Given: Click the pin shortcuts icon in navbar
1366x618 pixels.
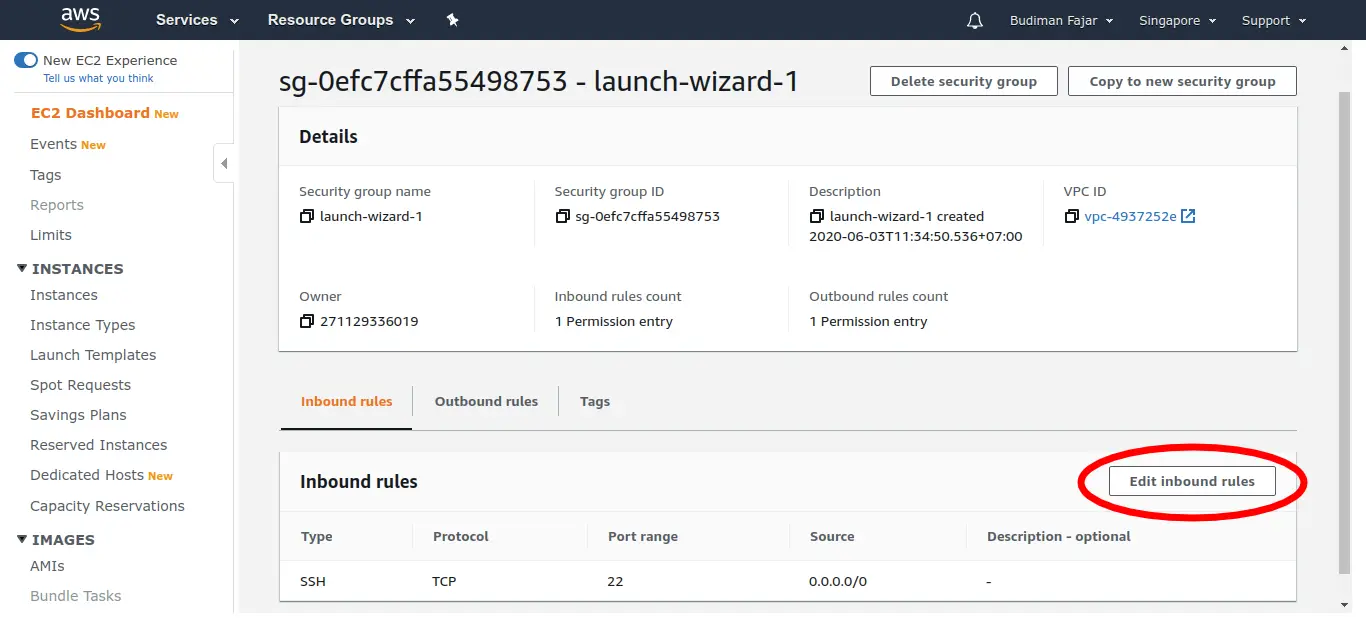Looking at the screenshot, I should (x=452, y=20).
